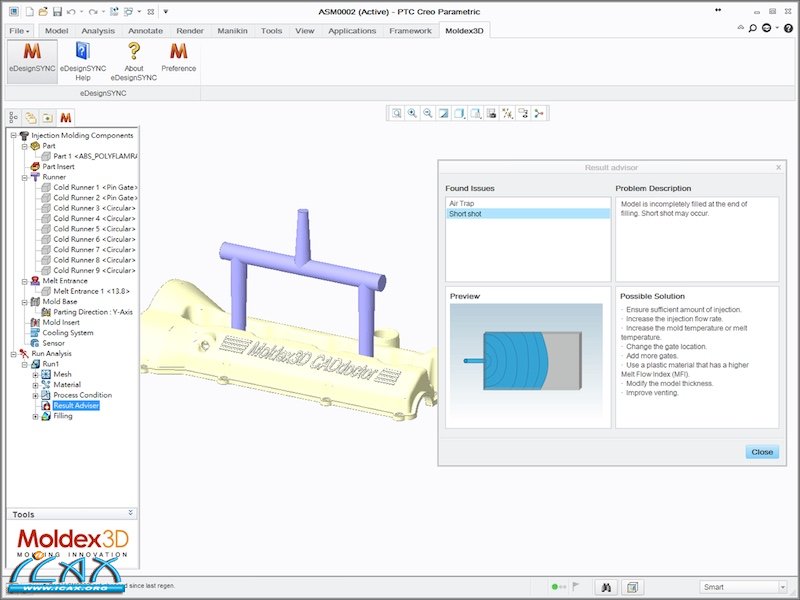Open the File menu

click(18, 31)
